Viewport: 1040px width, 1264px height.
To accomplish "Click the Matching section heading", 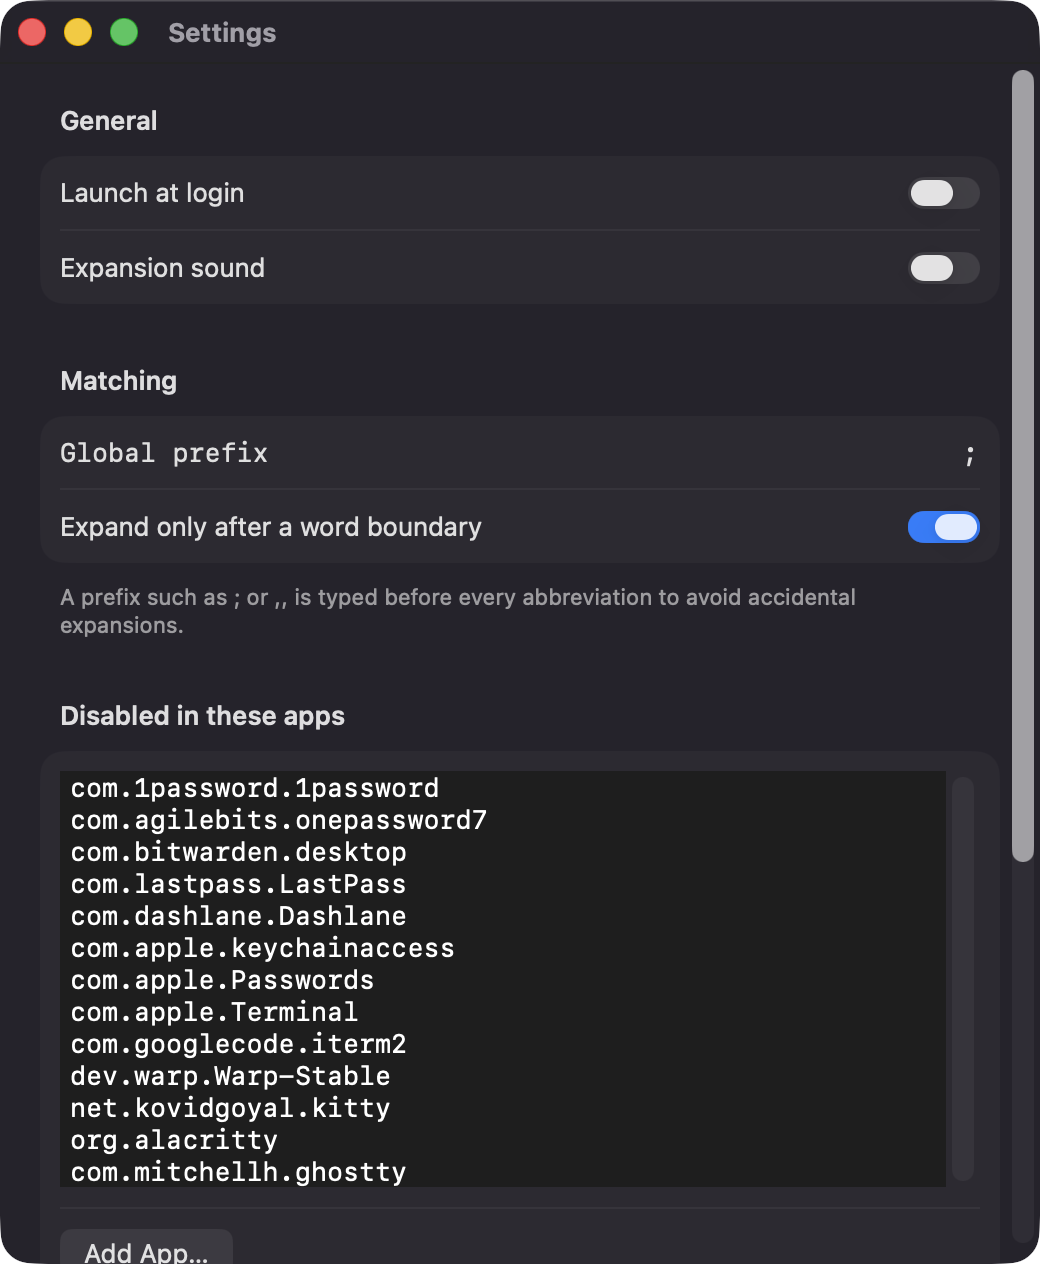I will [x=118, y=381].
